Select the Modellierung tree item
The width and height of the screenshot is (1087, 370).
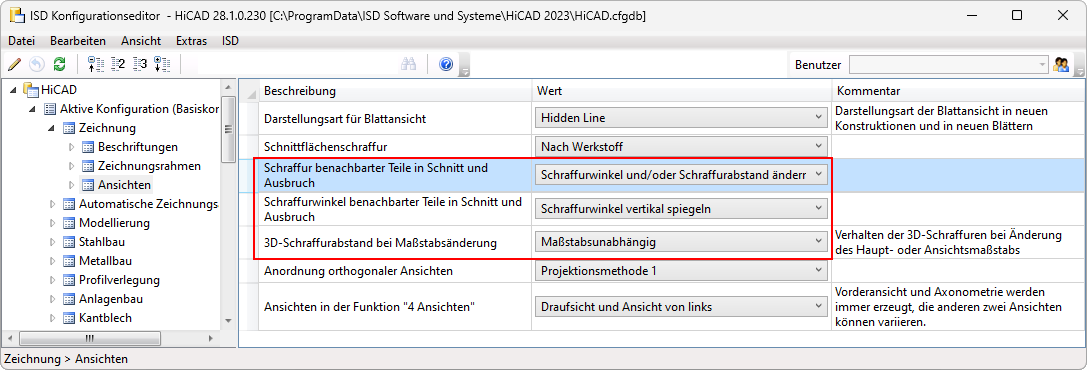tap(114, 223)
